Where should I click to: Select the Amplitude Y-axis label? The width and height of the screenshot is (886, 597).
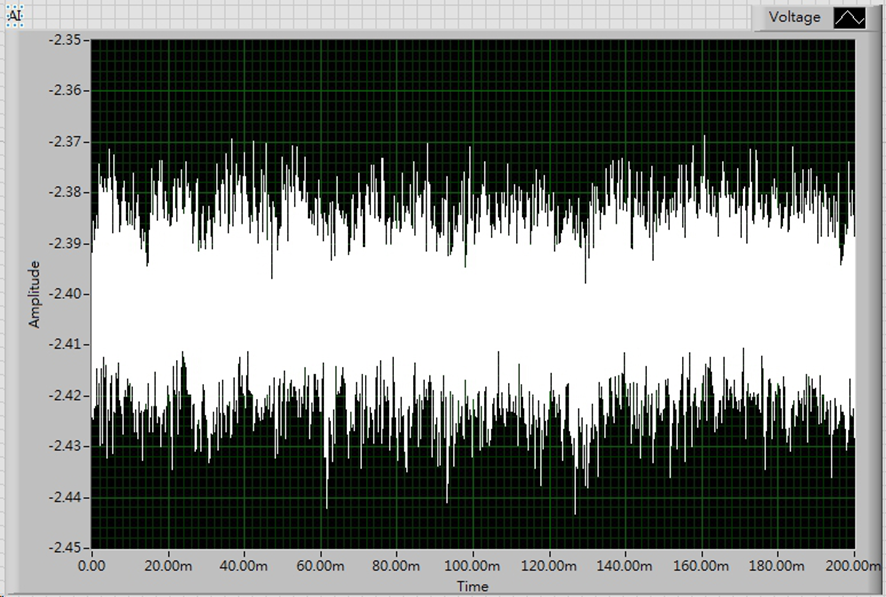35,294
